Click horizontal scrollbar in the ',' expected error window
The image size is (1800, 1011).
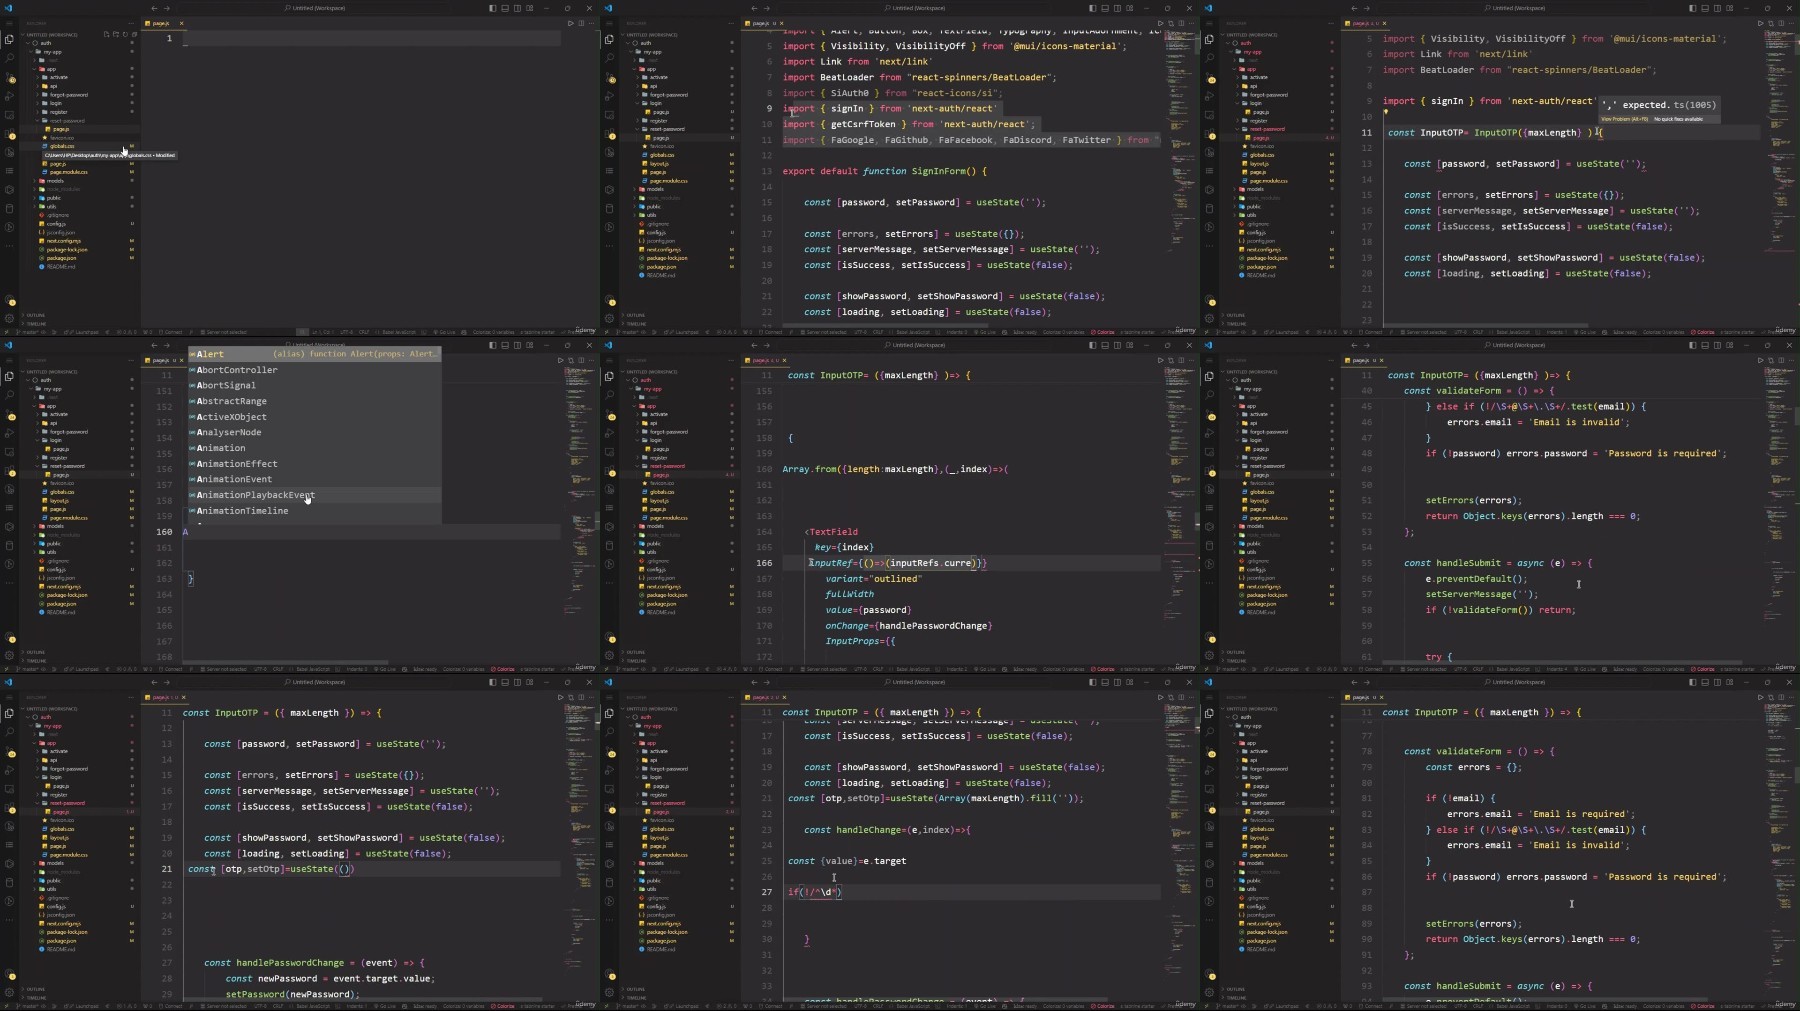1485,325
